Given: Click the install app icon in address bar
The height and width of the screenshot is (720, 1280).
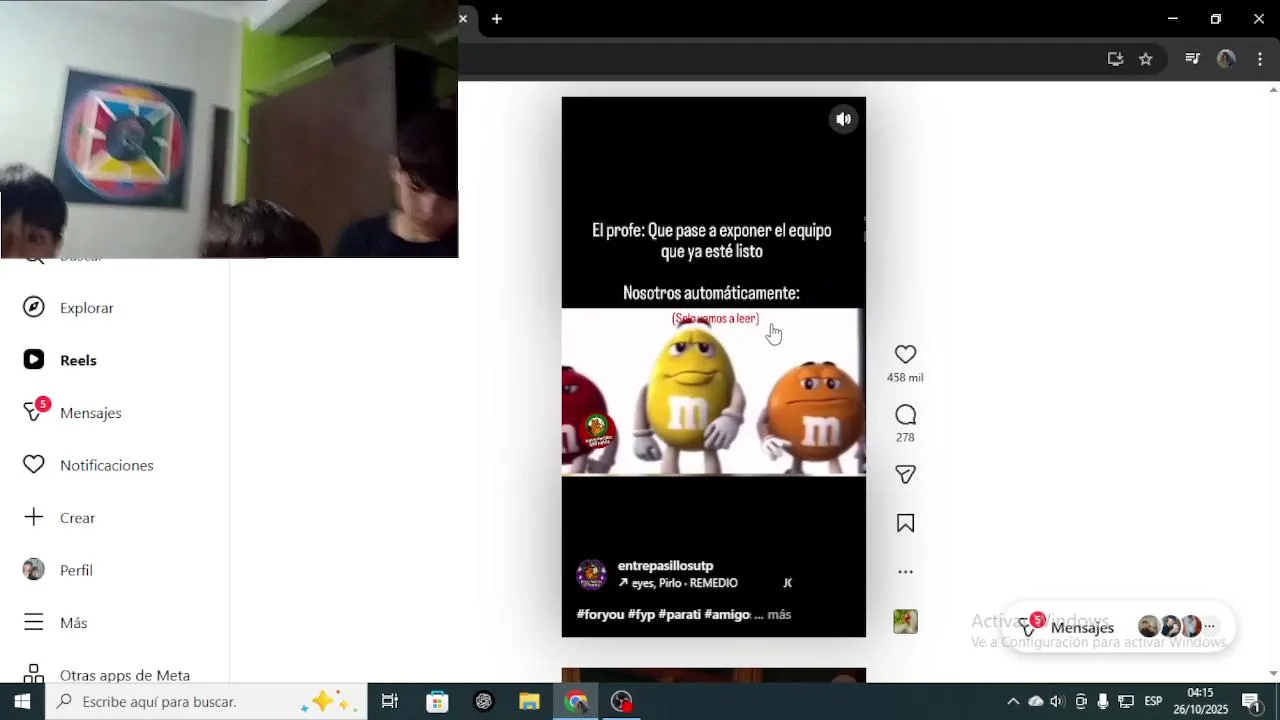Looking at the screenshot, I should click(x=1115, y=59).
